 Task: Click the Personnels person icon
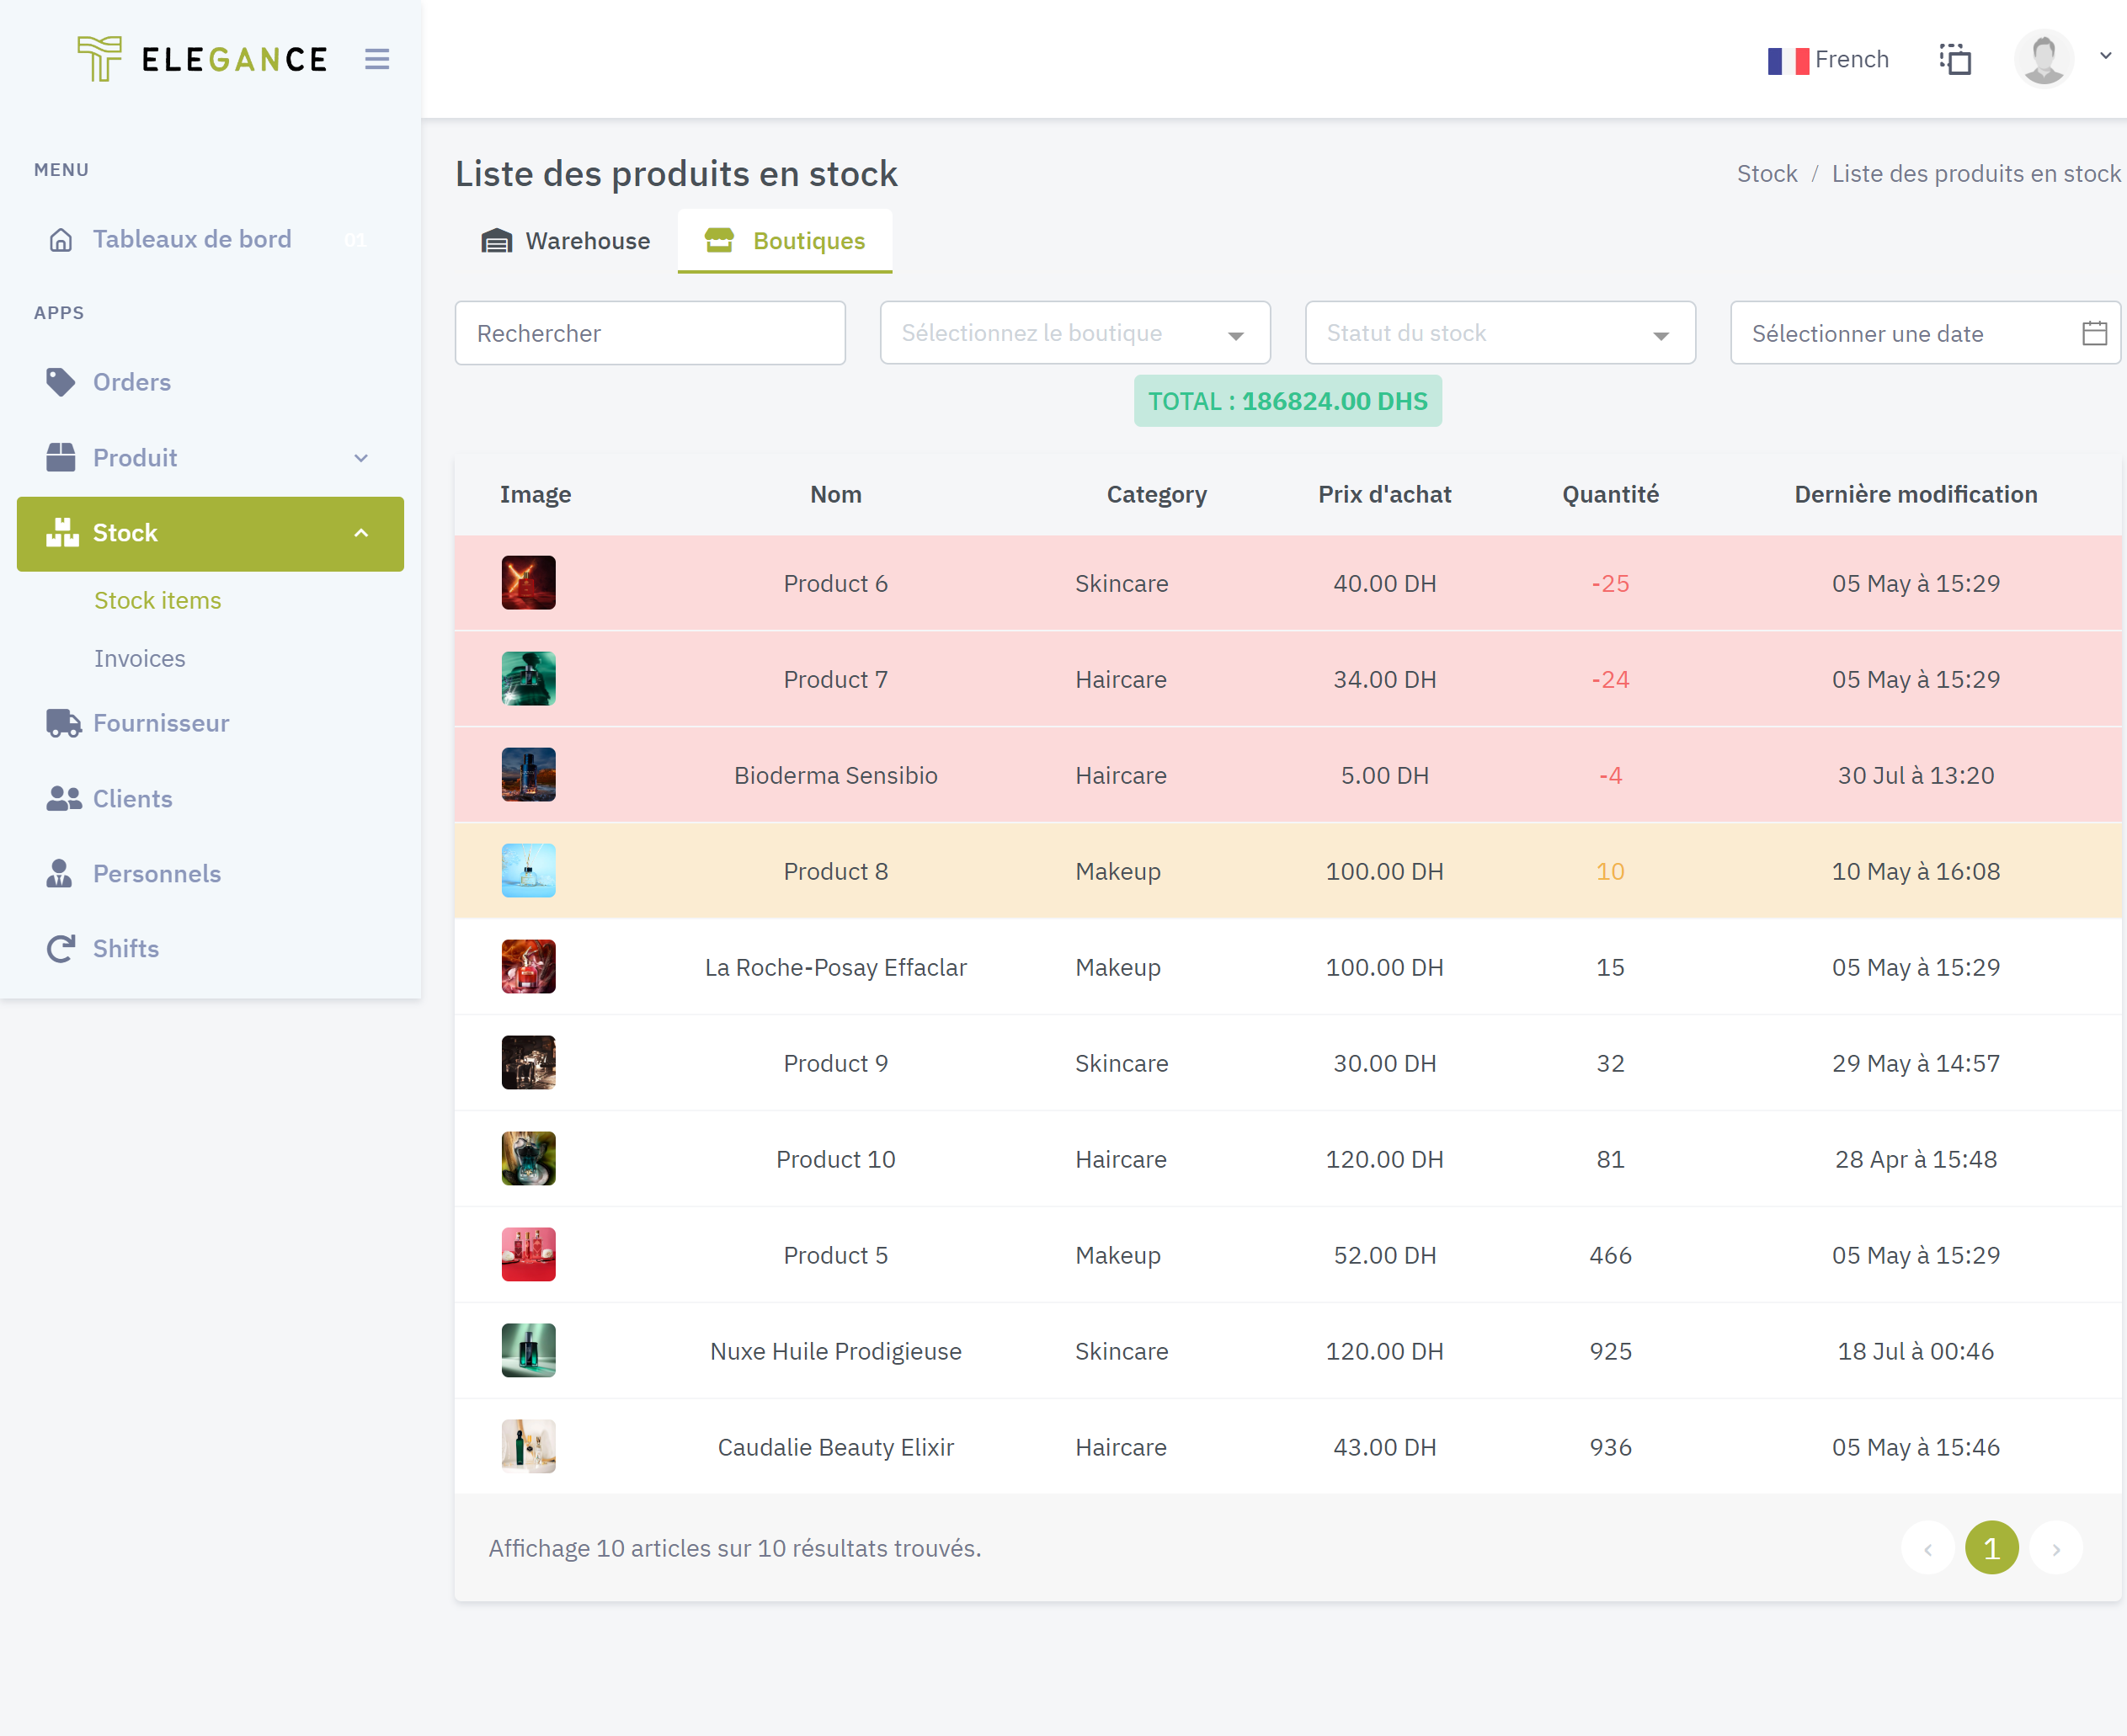(61, 873)
